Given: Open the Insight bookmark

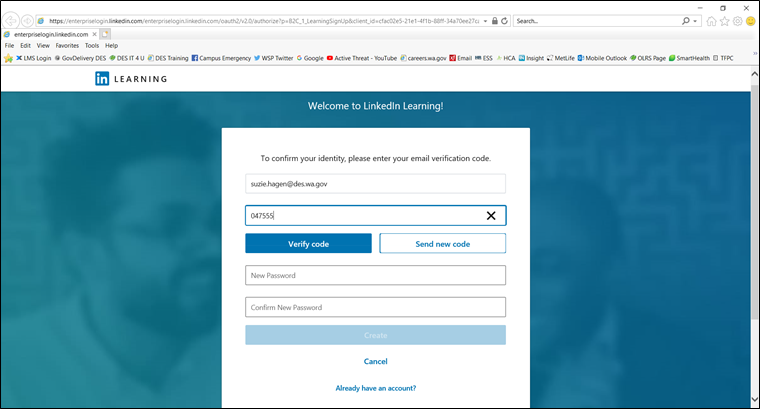Looking at the screenshot, I should pyautogui.click(x=531, y=58).
